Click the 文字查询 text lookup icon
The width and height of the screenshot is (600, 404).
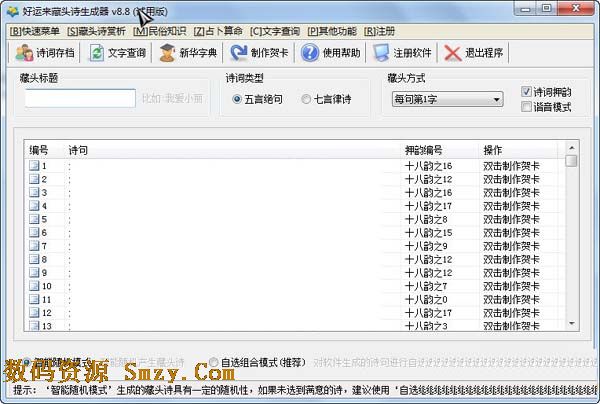97,53
